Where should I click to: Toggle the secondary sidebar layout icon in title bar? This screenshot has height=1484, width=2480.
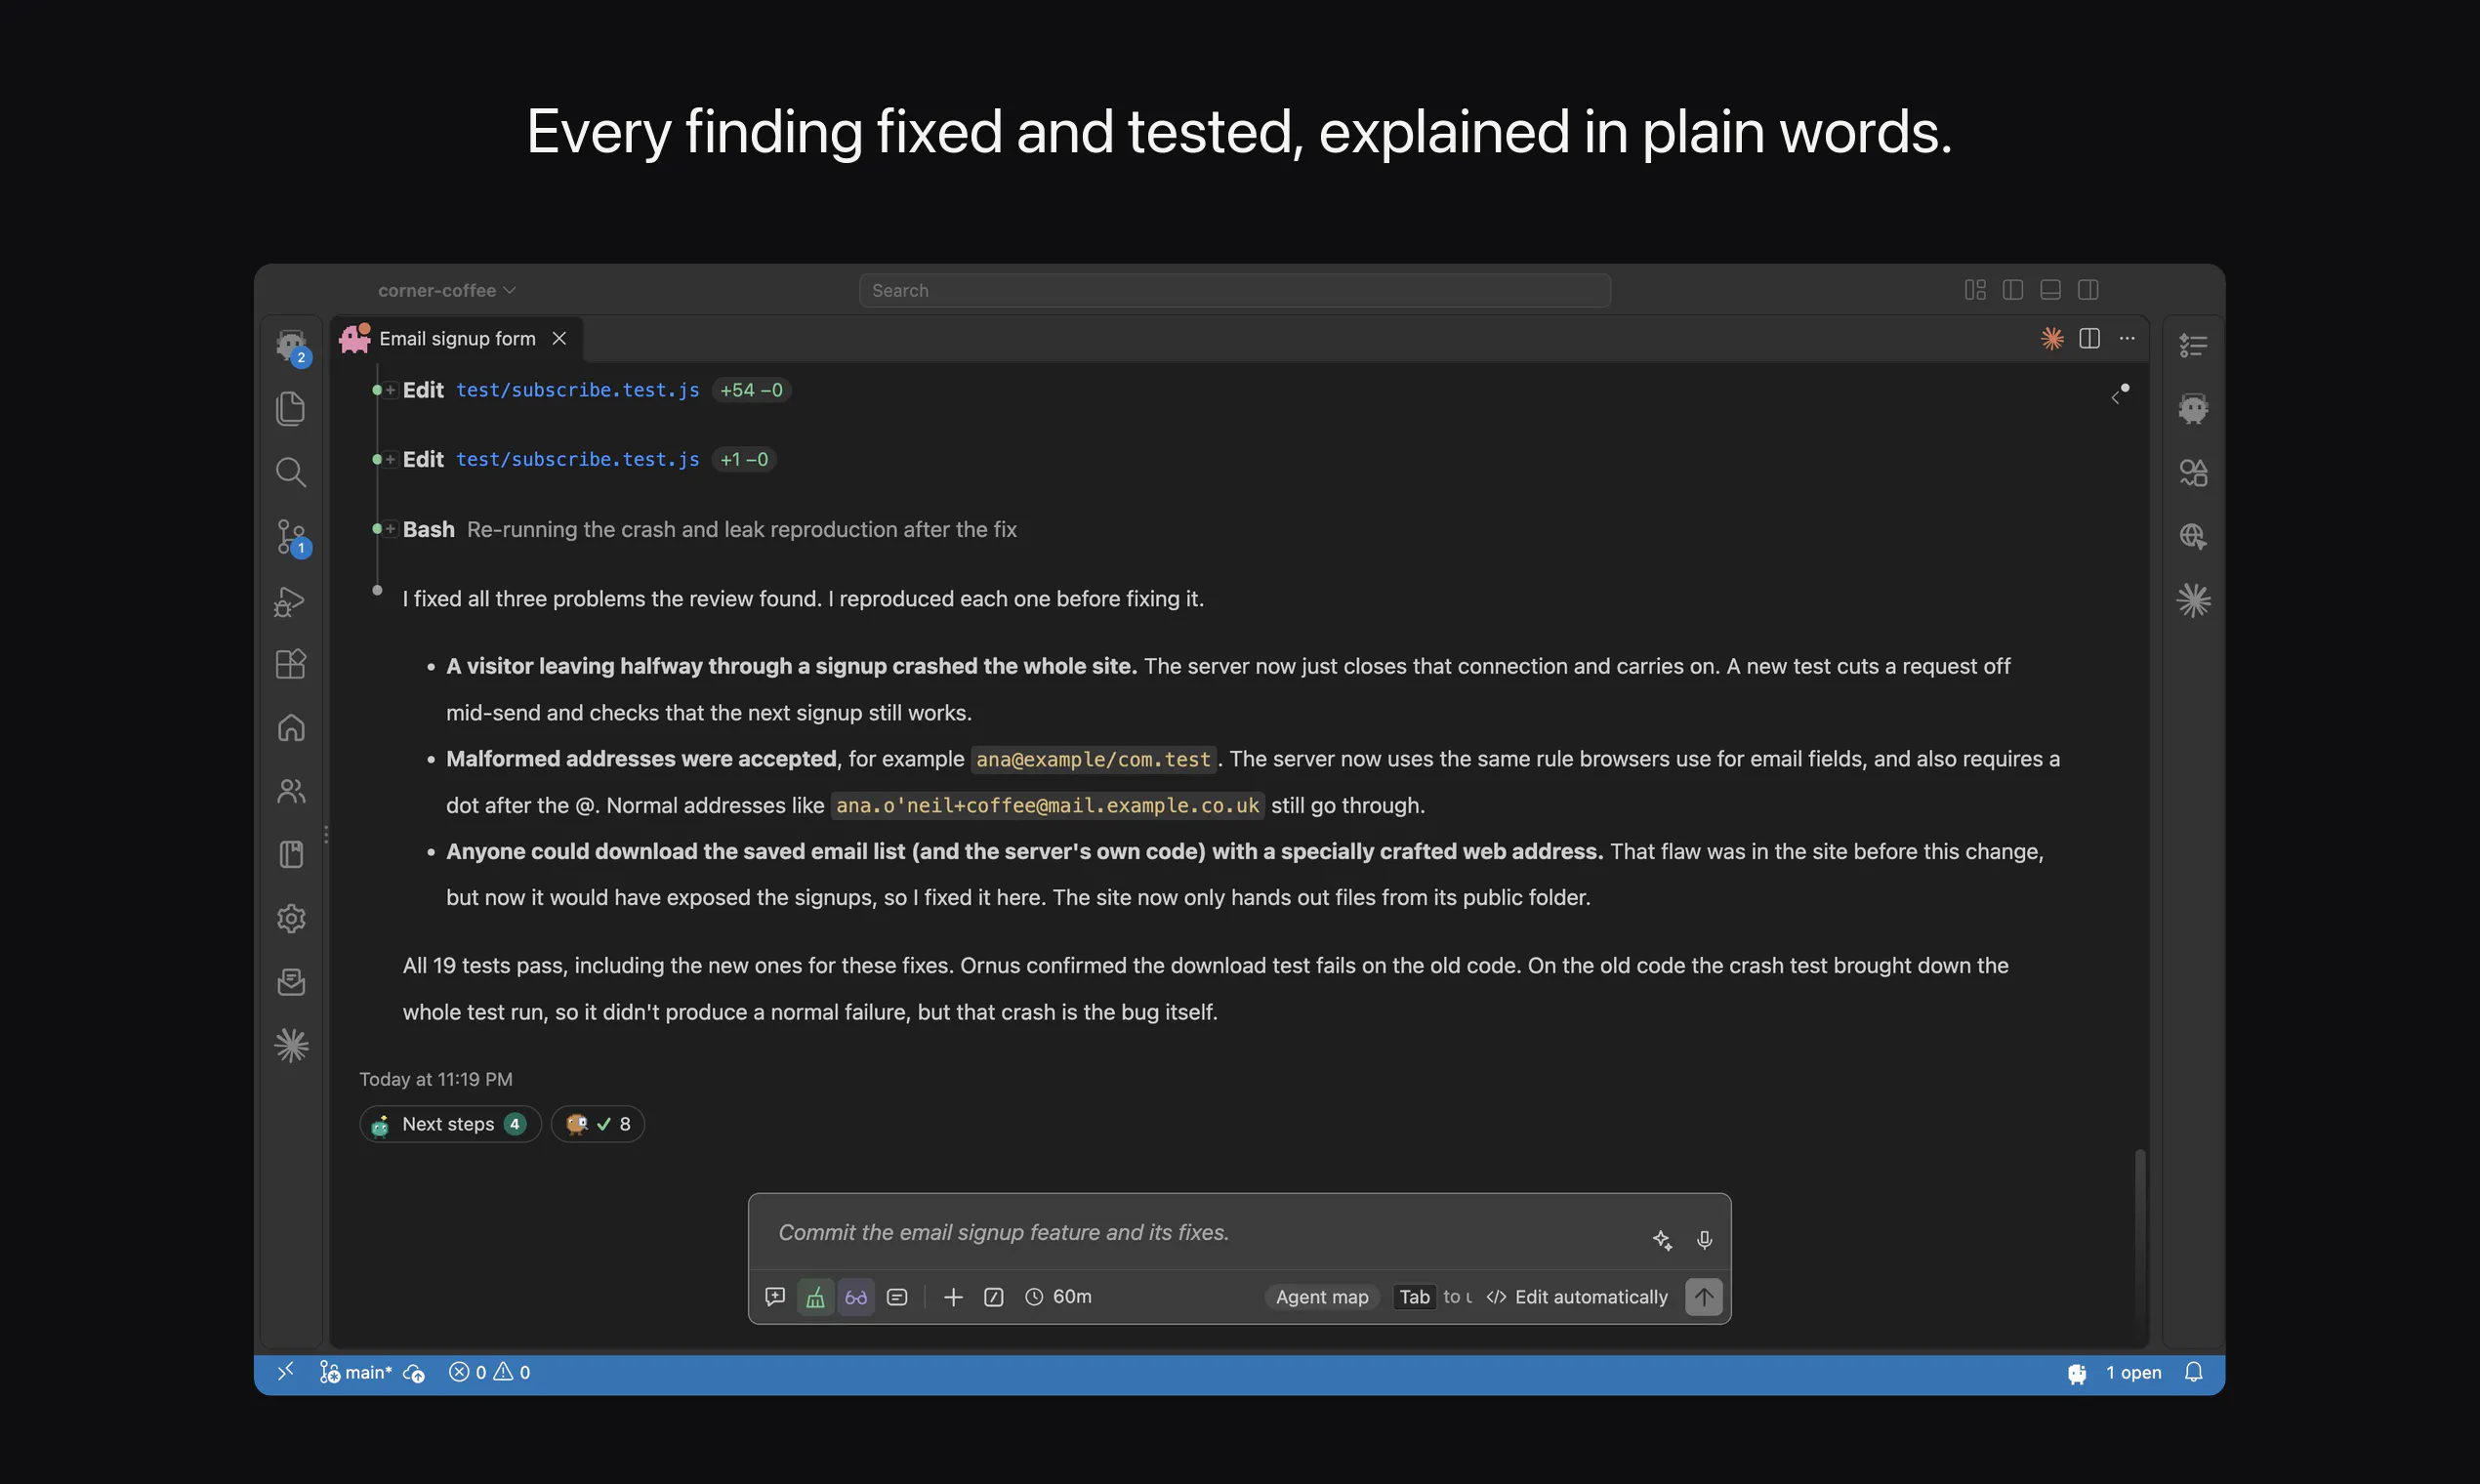pyautogui.click(x=2088, y=290)
